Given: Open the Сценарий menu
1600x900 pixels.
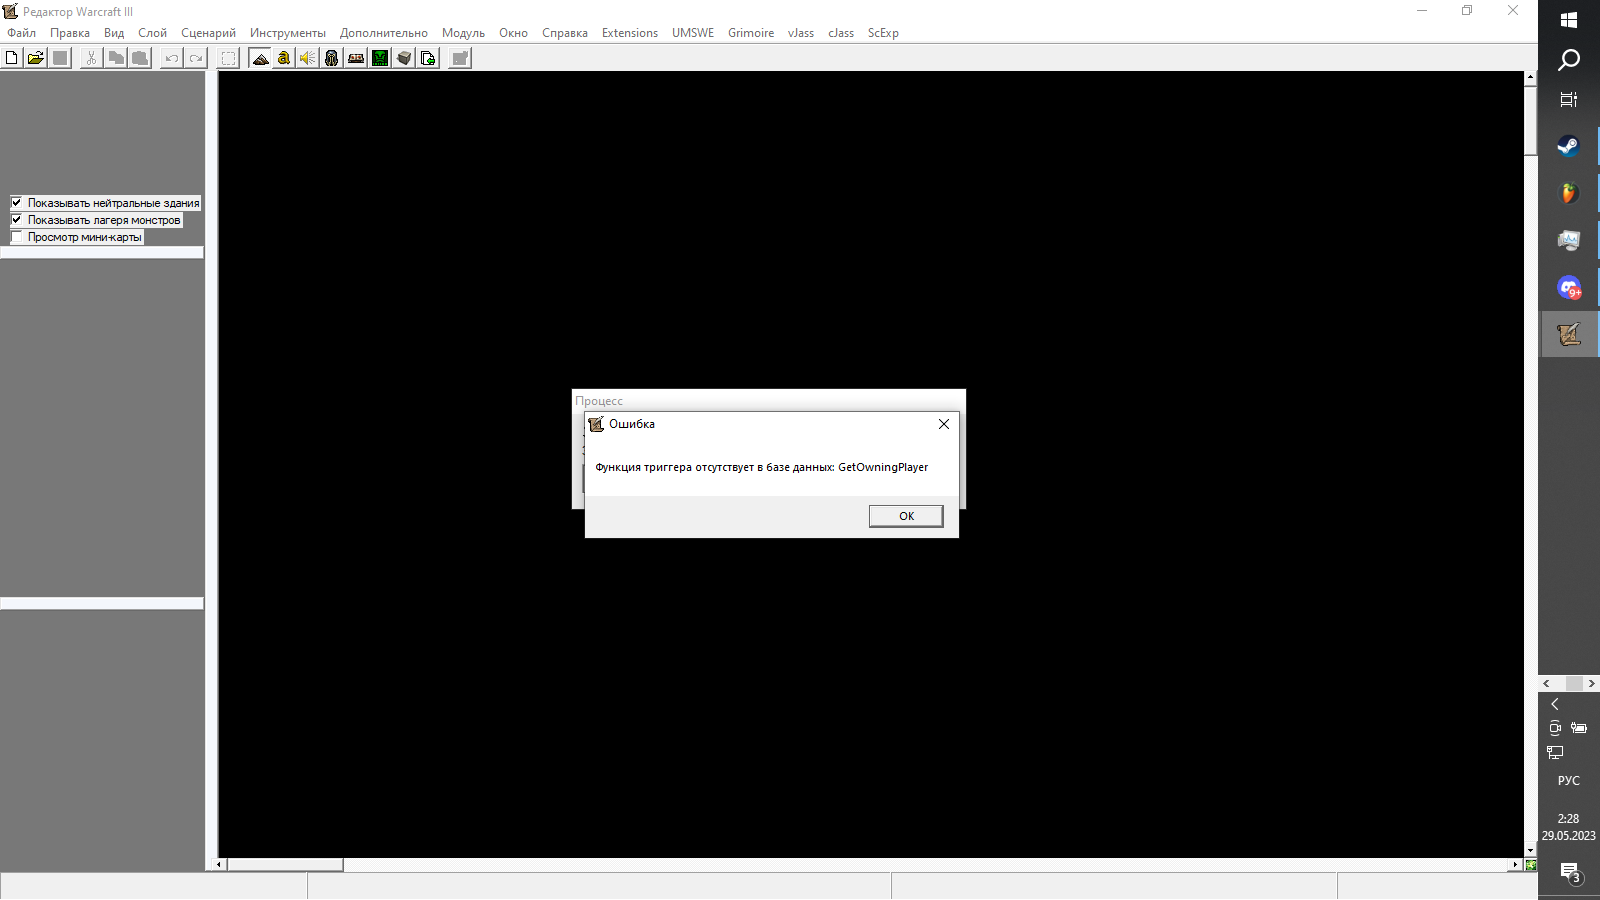Looking at the screenshot, I should (x=208, y=33).
